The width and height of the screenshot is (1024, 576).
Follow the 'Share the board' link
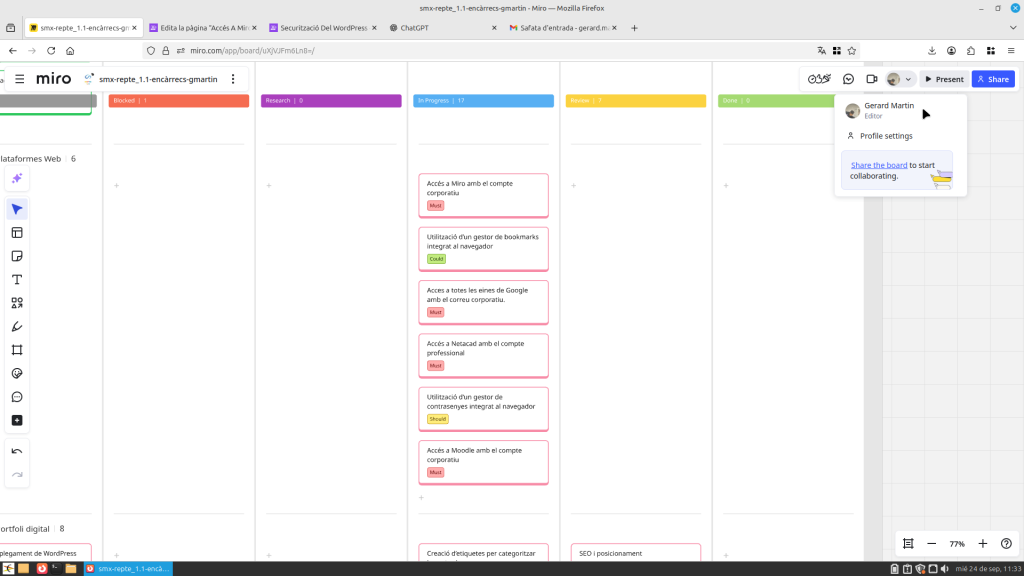879,165
